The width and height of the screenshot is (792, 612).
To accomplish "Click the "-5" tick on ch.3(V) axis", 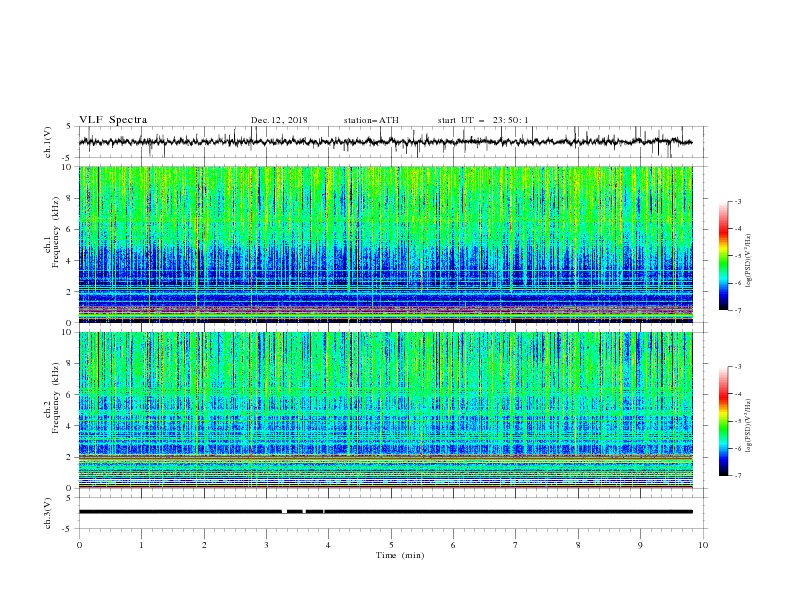I will (68, 529).
